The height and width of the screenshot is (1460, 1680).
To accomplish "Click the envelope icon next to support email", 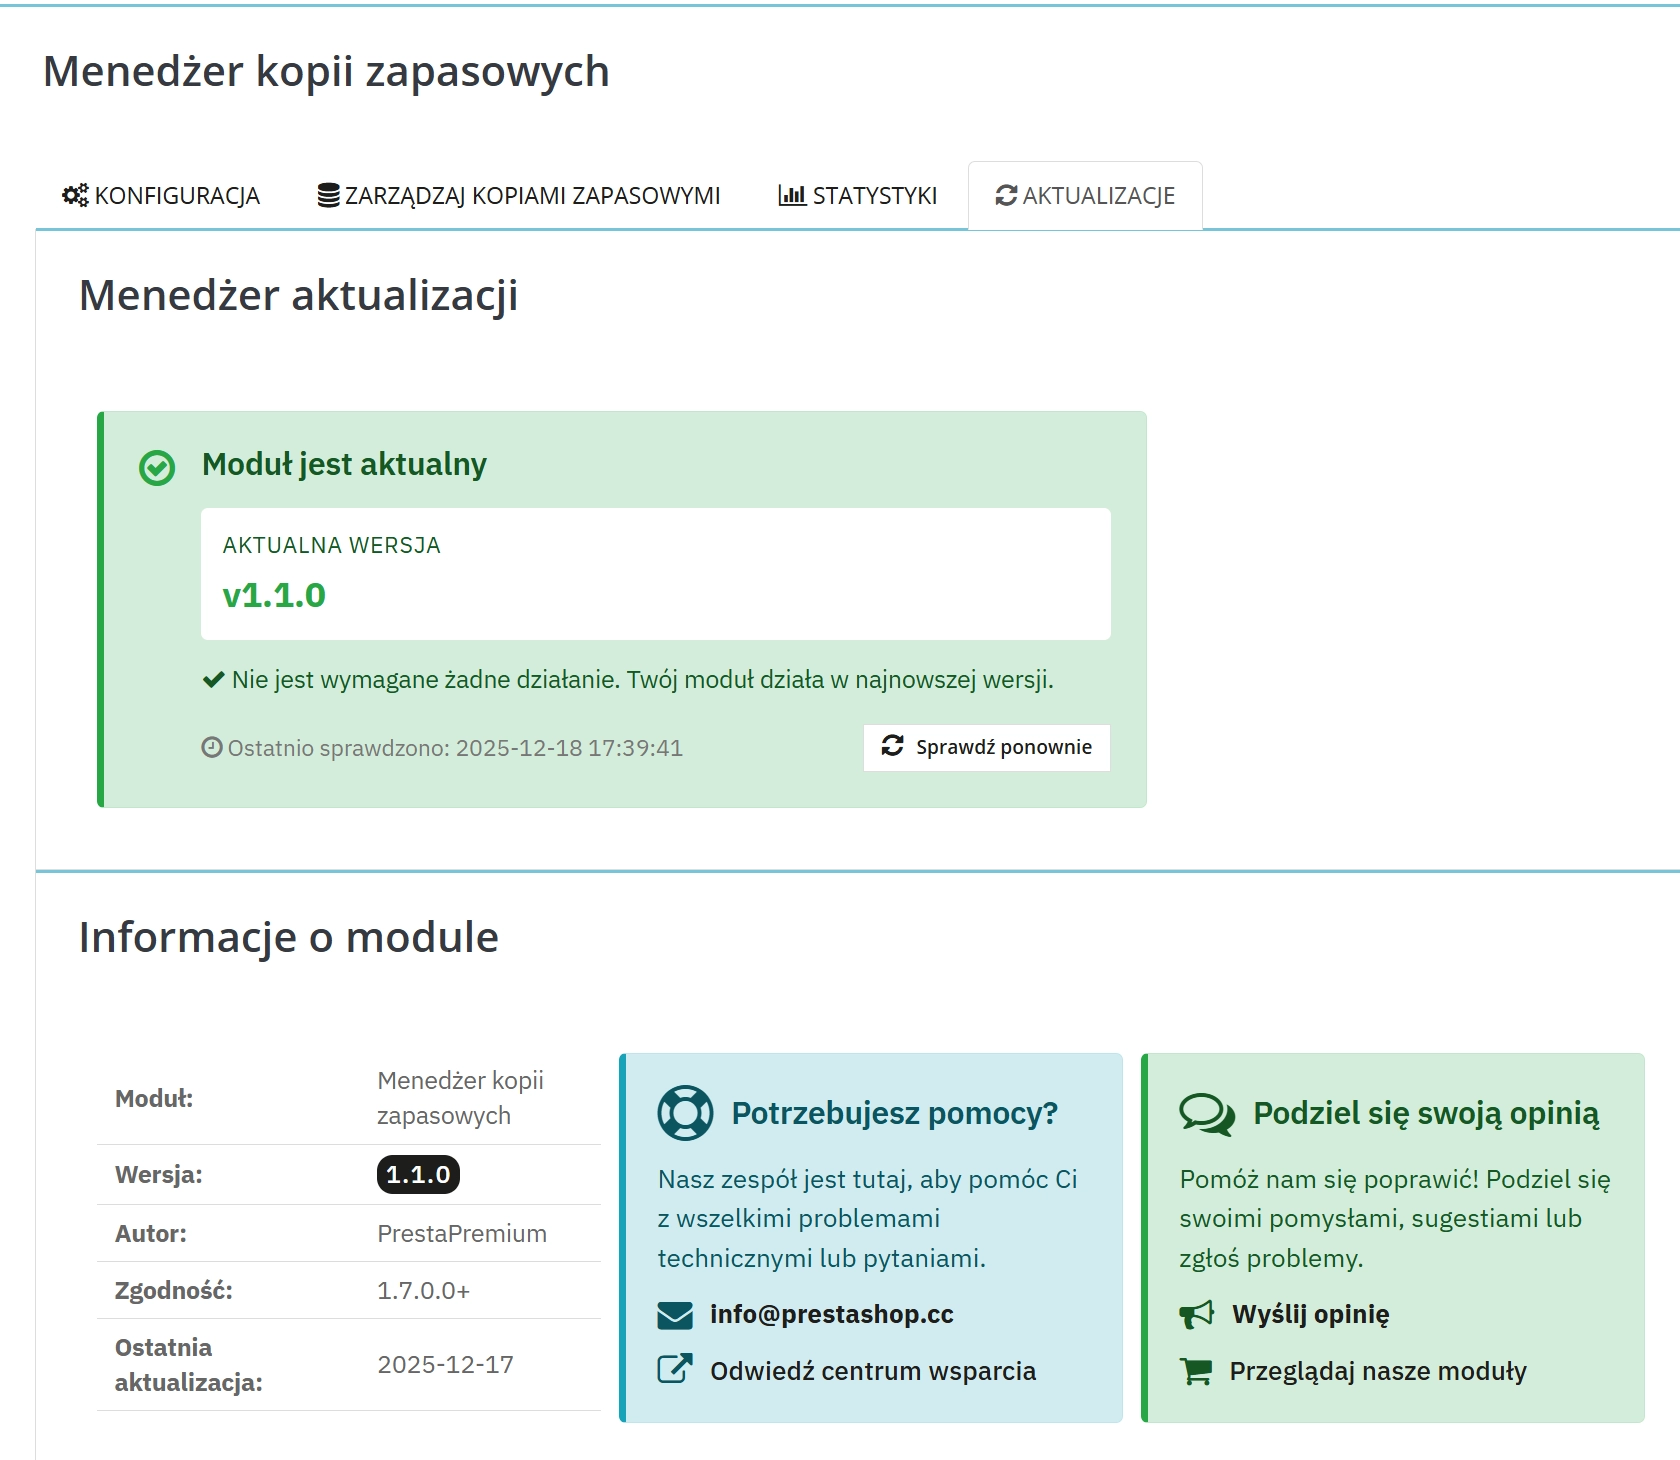I will [676, 1314].
